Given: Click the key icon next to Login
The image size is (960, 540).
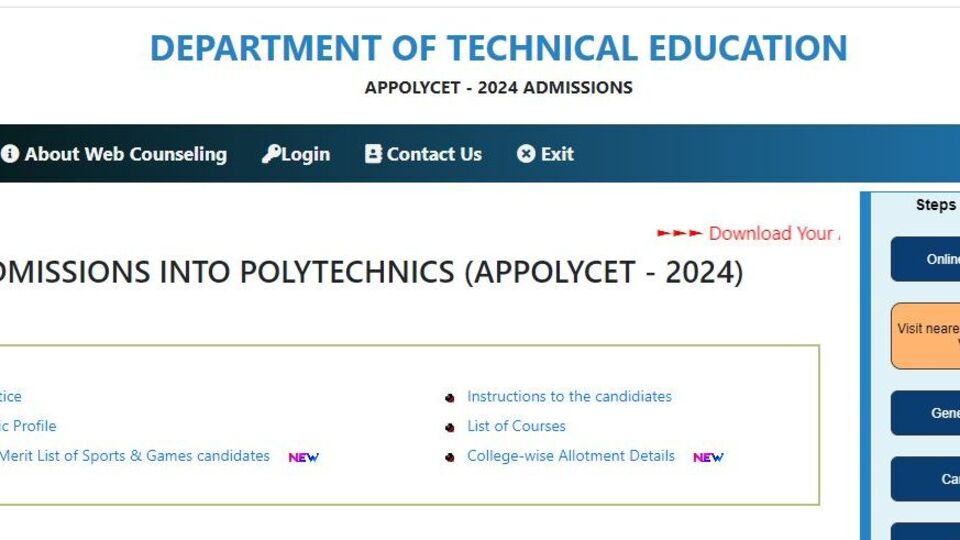Looking at the screenshot, I should point(271,154).
